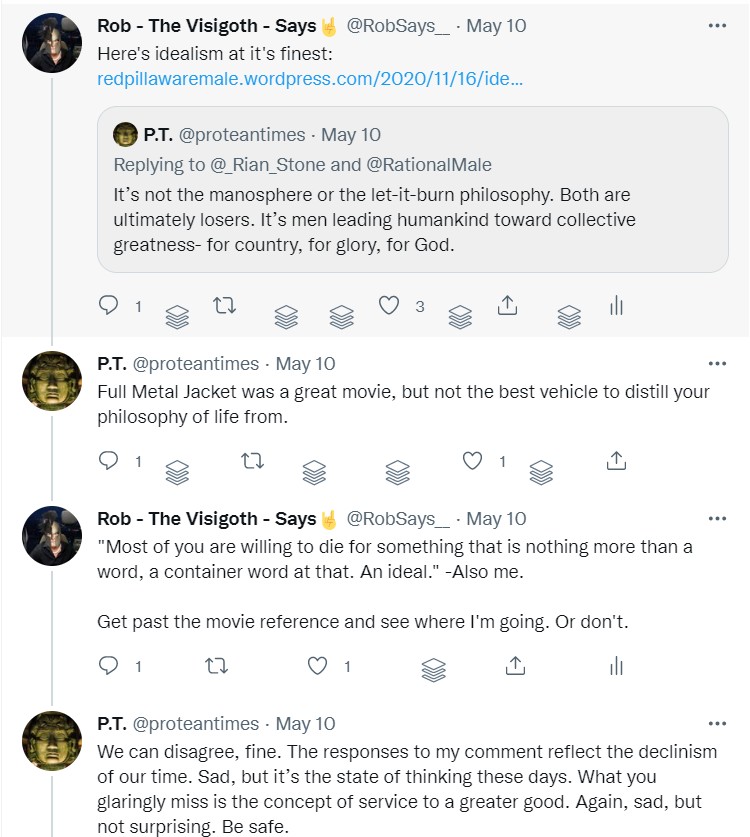The image size is (750, 837).
Task: Share Rob's first tweet via share icon
Action: point(507,306)
